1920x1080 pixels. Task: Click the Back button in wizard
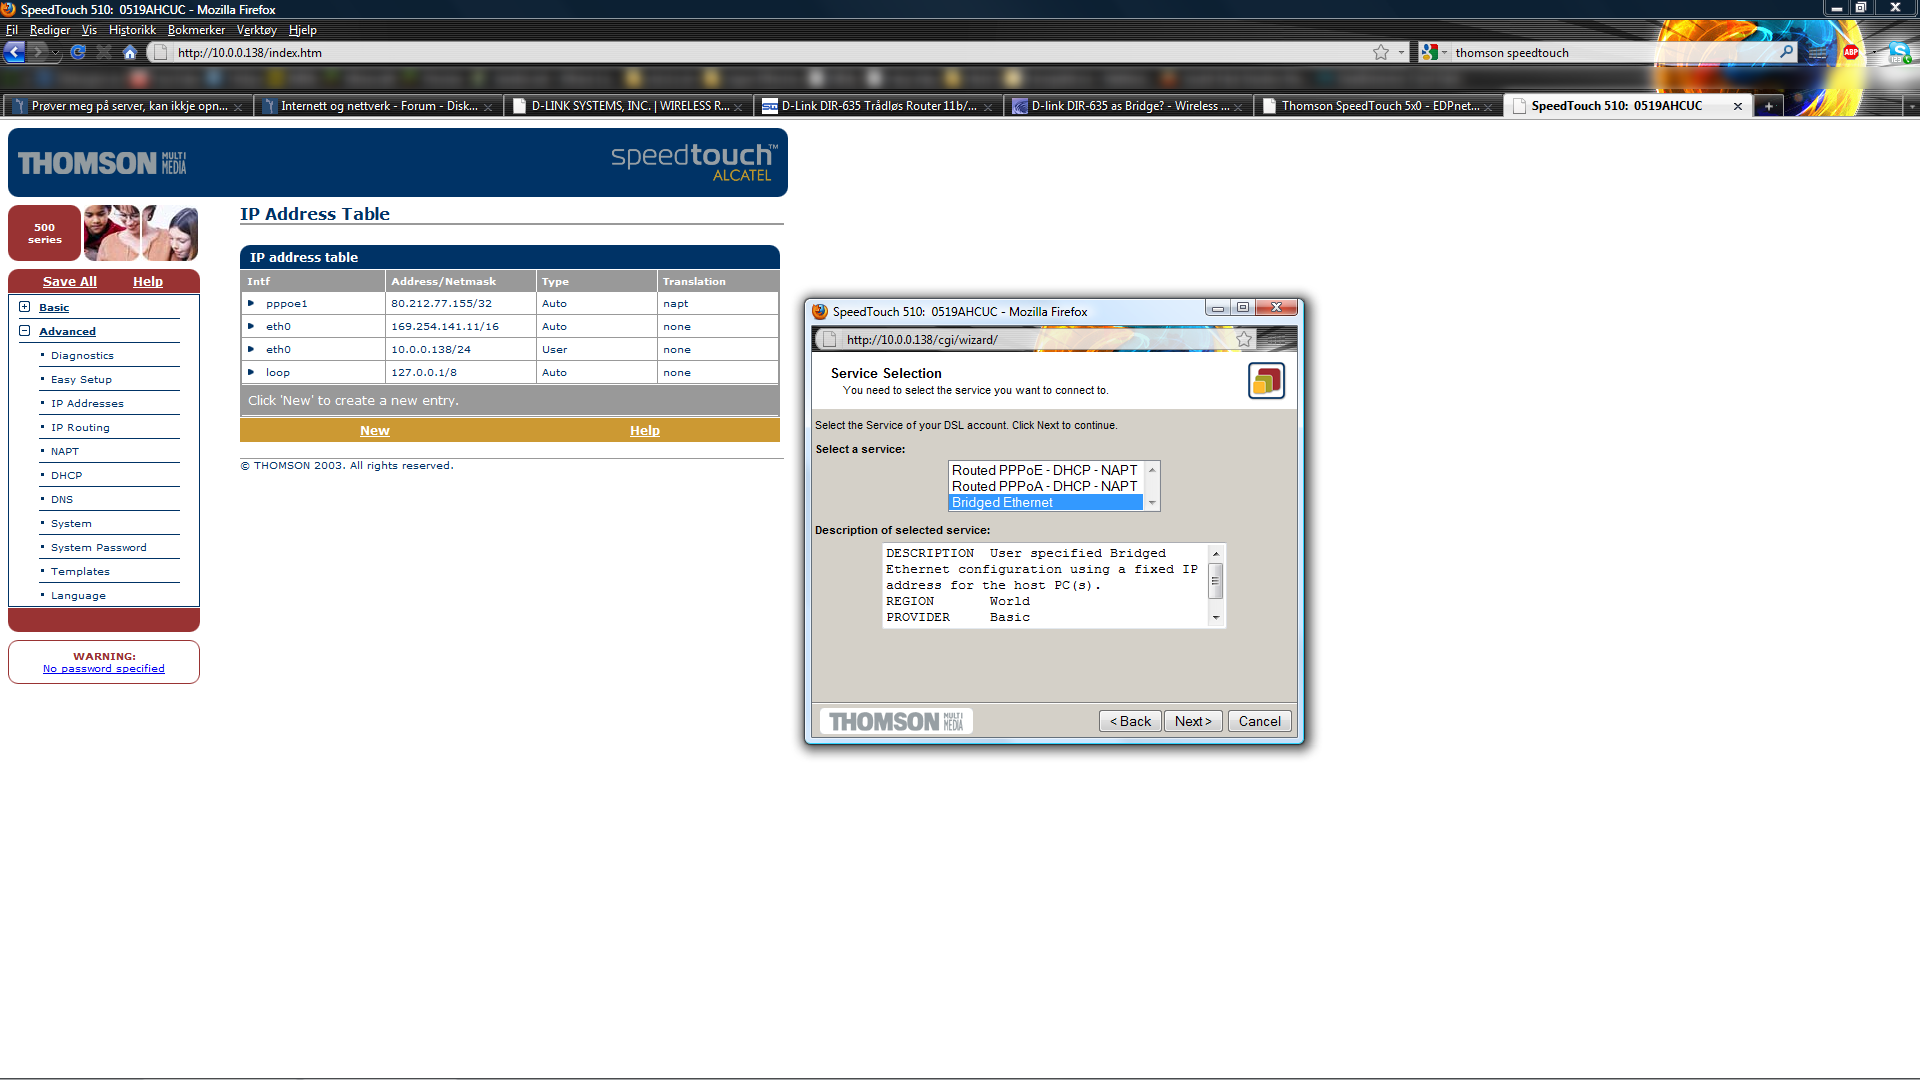tap(1130, 721)
